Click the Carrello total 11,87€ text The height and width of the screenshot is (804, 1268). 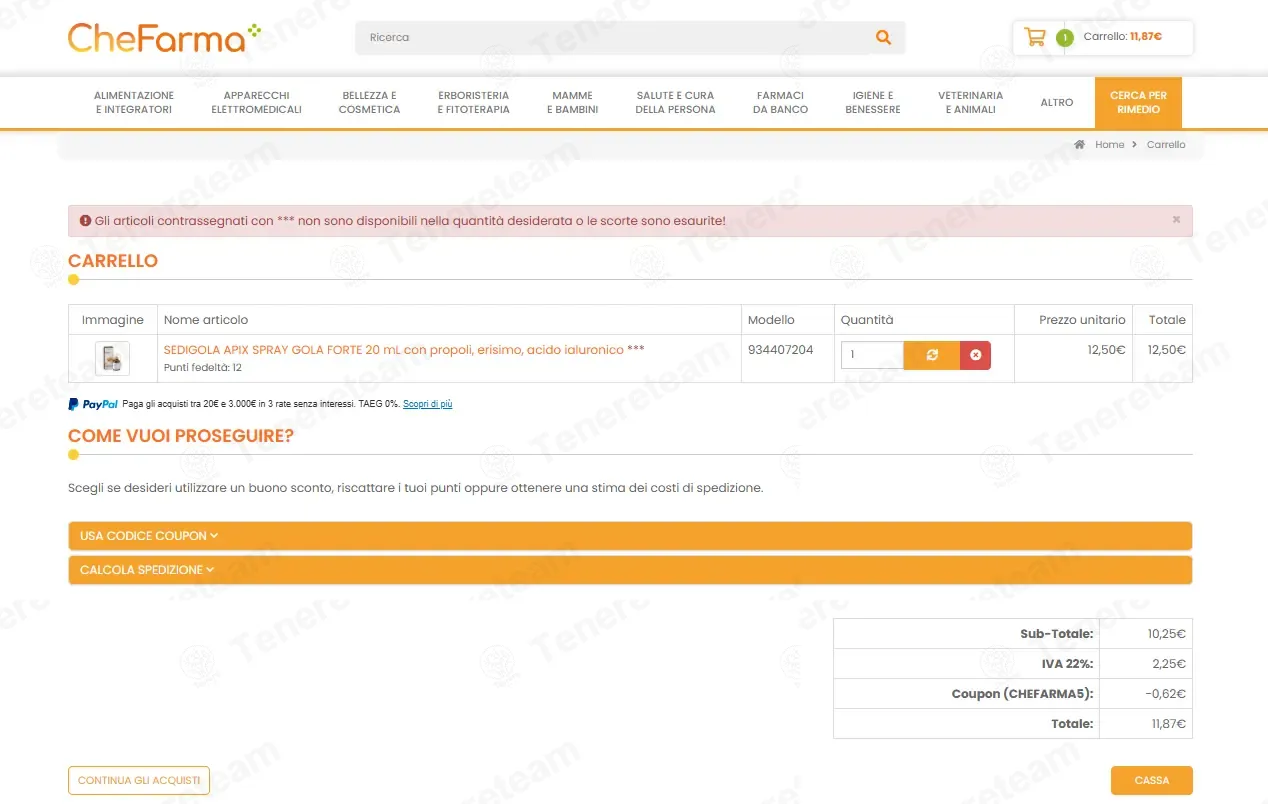[x=1146, y=37]
